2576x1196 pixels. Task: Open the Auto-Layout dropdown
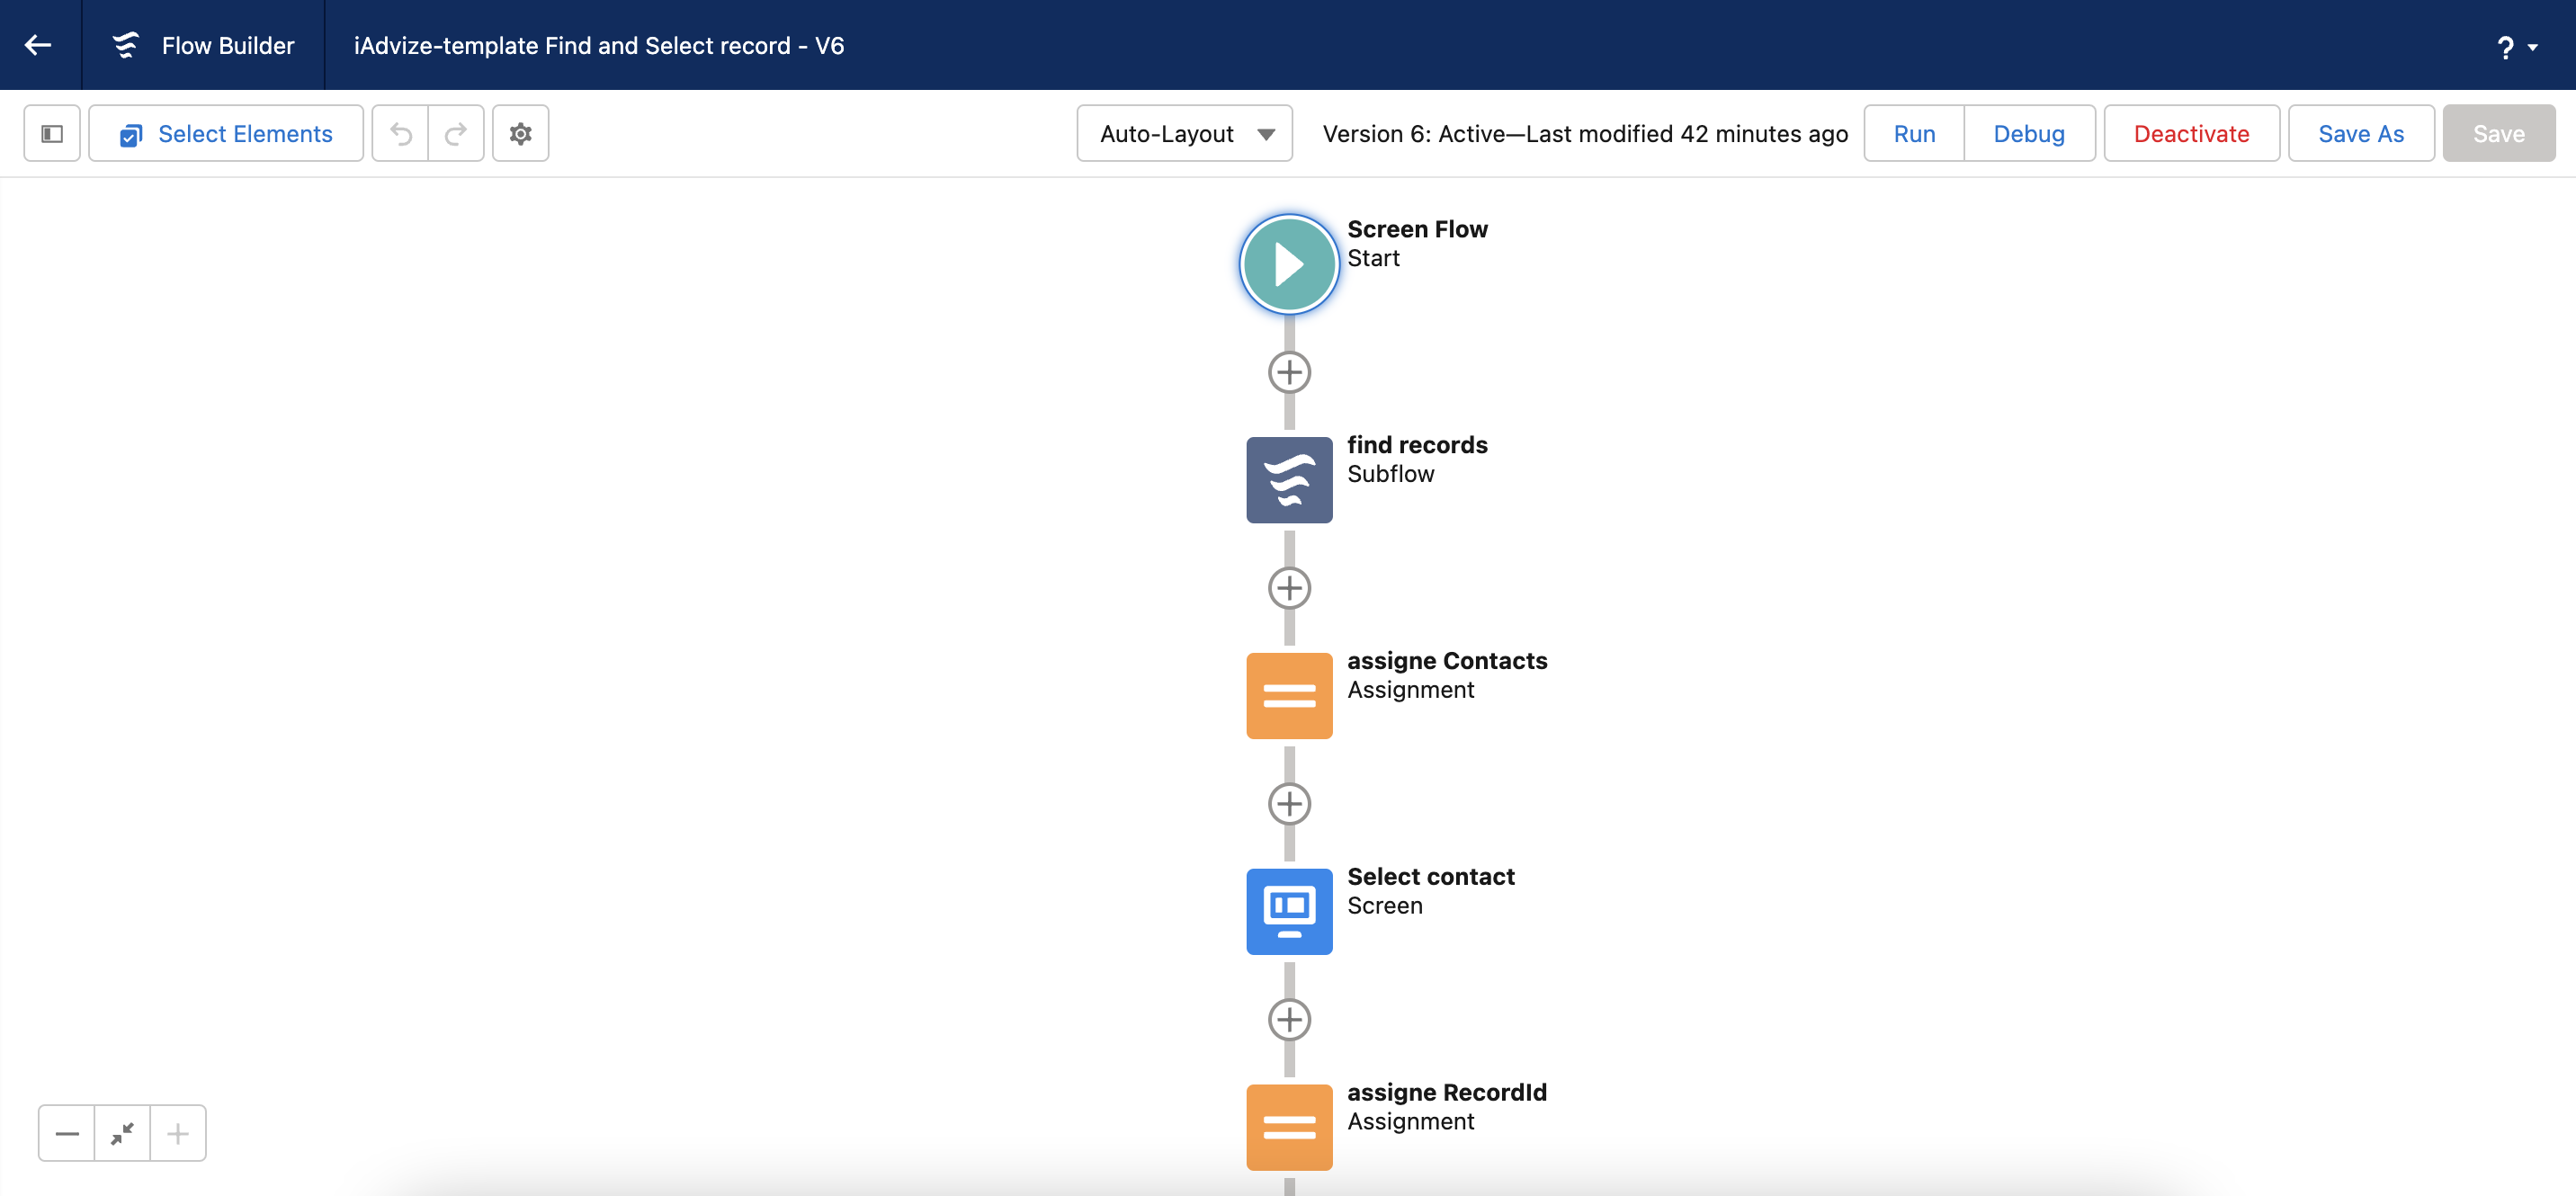coord(1185,133)
